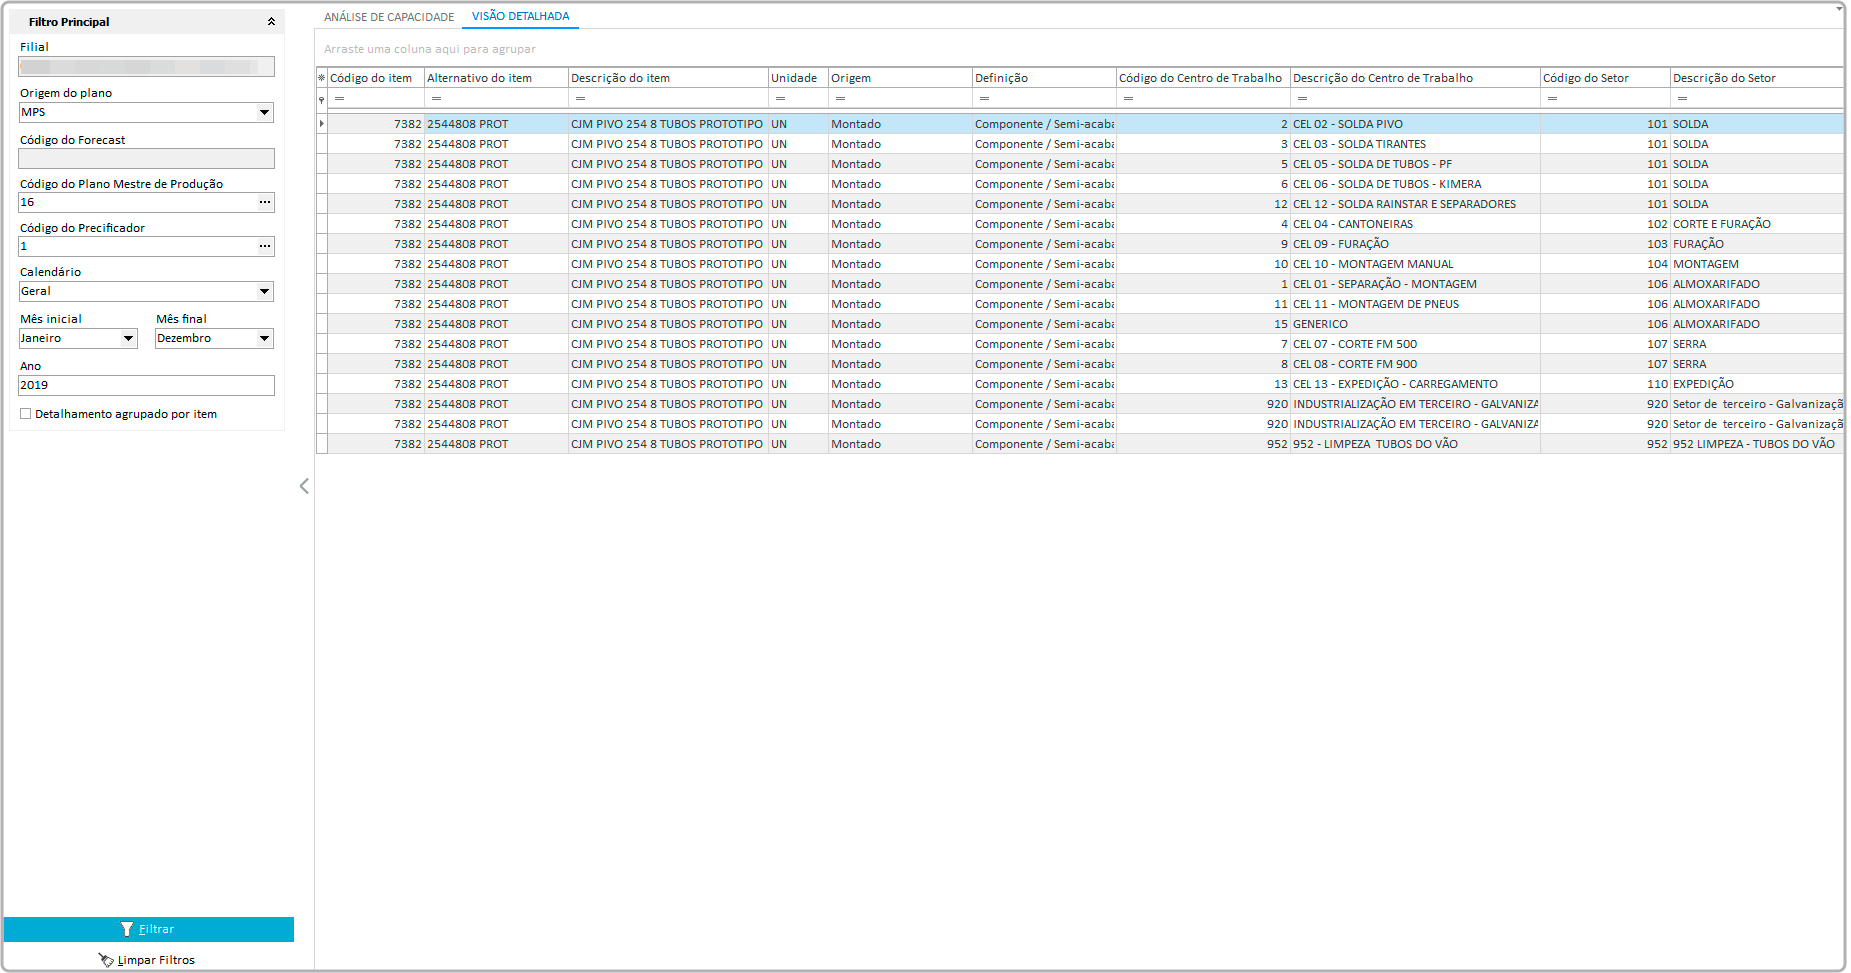Click the CORTE E FURAÇÃO sector cell
Image resolution: width=1851 pixels, height=973 pixels.
click(x=1757, y=224)
